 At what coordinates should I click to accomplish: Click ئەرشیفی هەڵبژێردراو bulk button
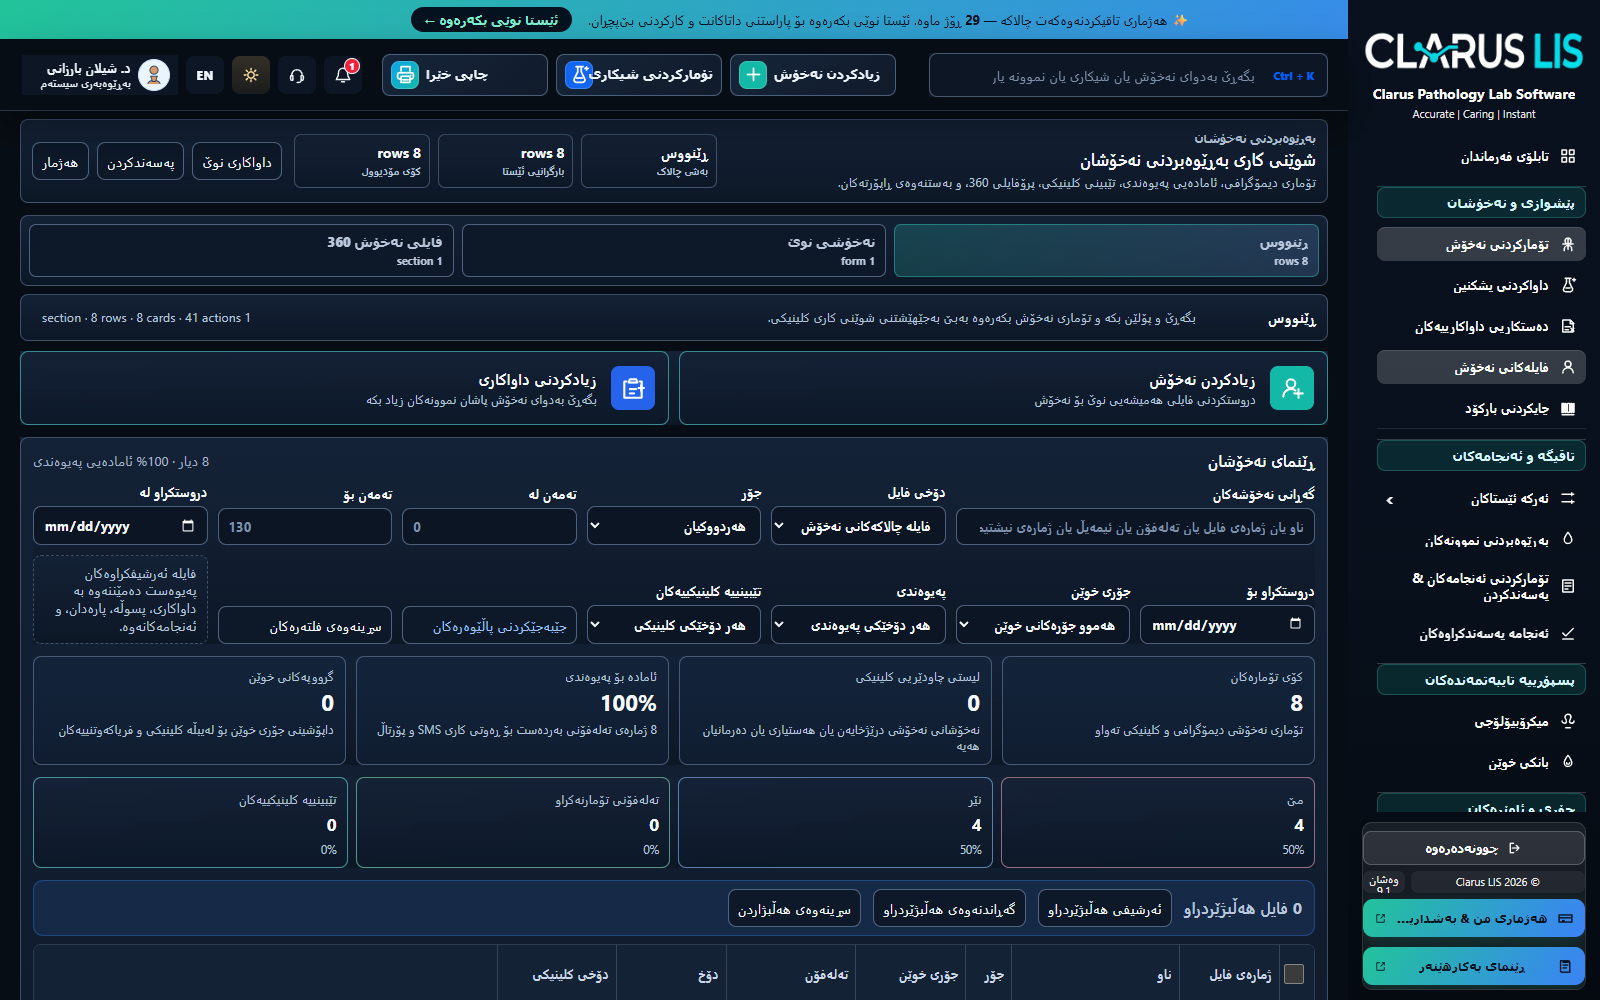[1104, 908]
